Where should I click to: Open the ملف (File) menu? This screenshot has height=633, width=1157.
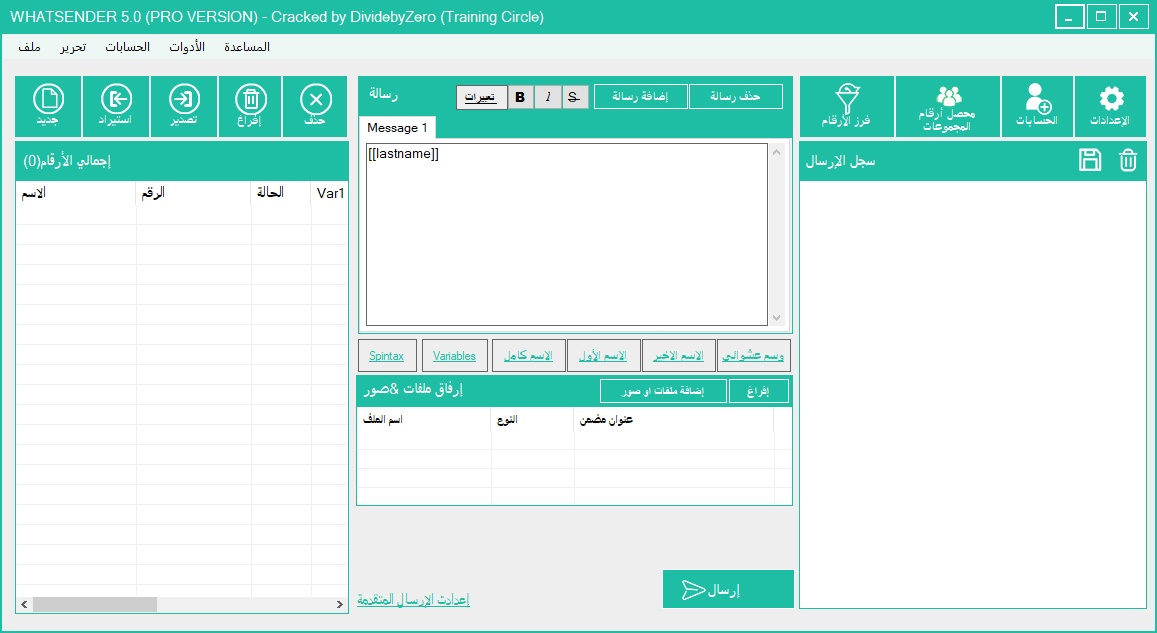[30, 46]
